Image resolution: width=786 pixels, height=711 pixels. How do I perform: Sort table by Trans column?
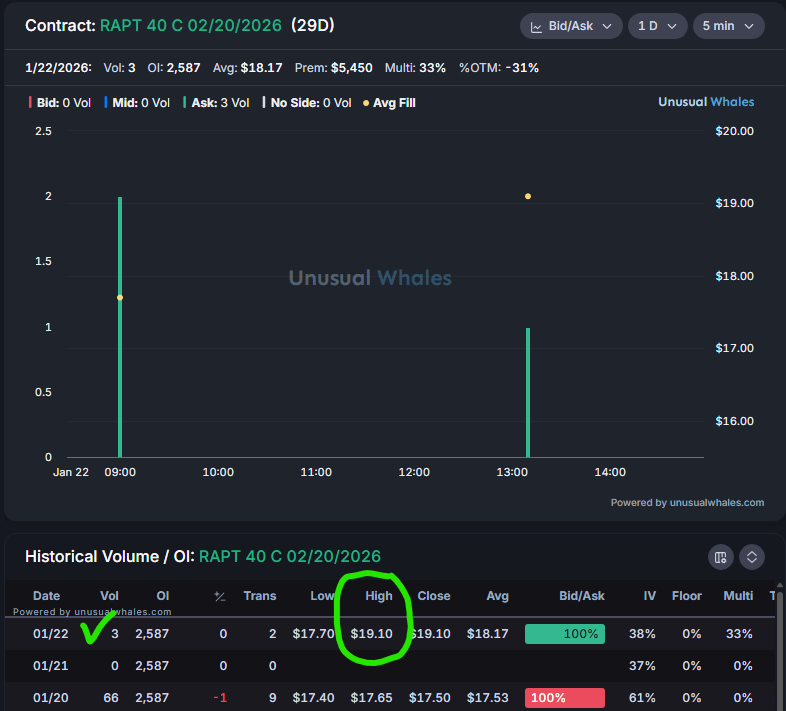pyautogui.click(x=260, y=596)
